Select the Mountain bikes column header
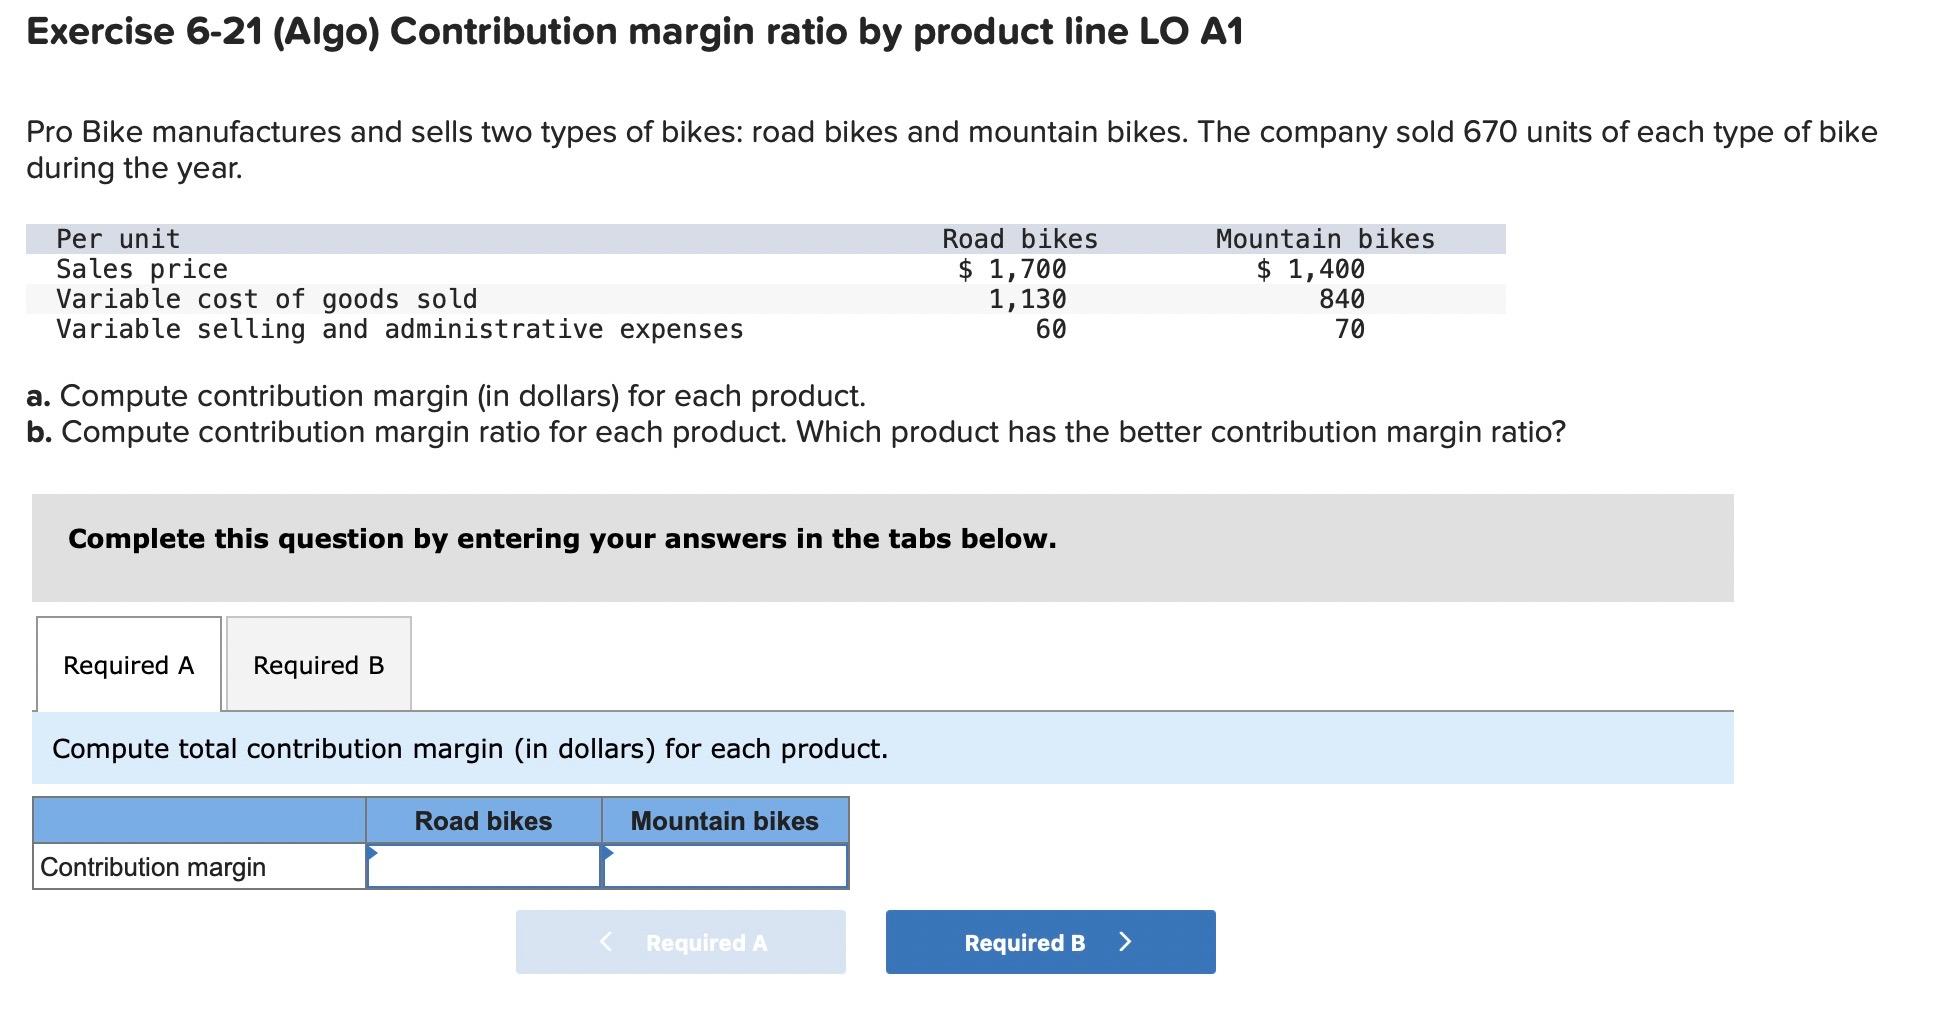The height and width of the screenshot is (1018, 1948). (x=724, y=820)
